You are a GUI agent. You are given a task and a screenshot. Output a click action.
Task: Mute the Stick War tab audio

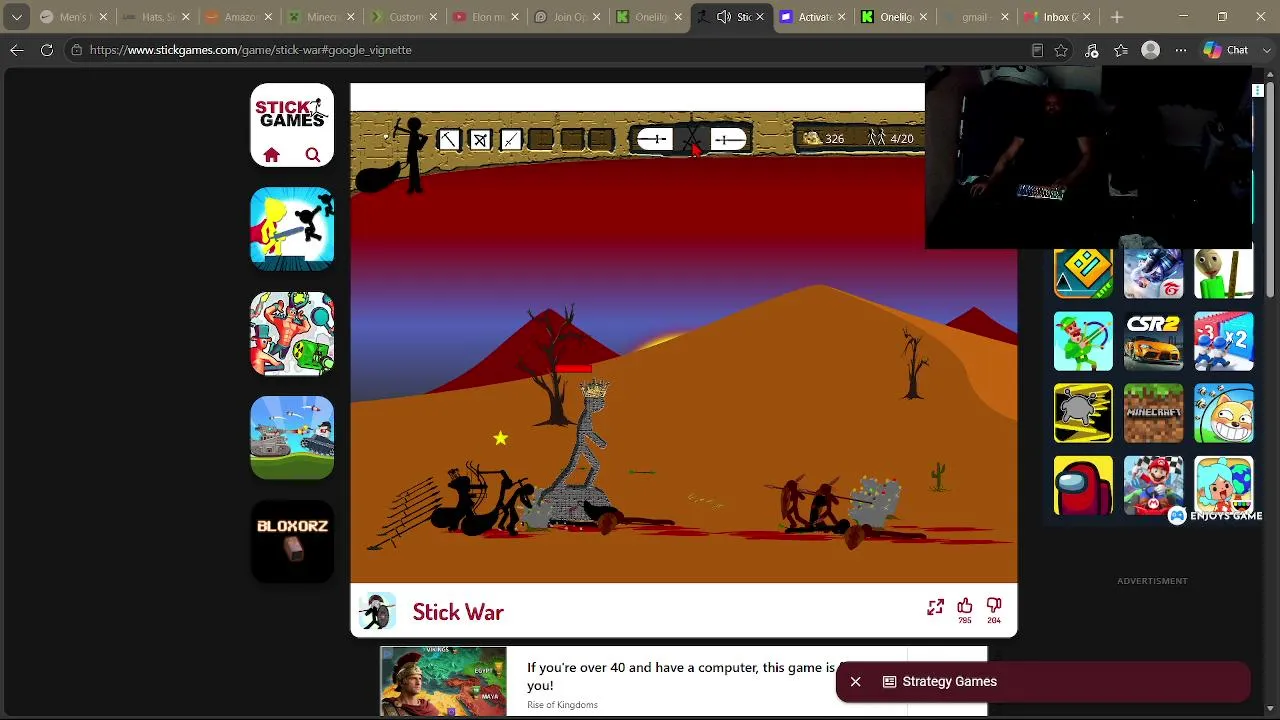click(x=724, y=17)
